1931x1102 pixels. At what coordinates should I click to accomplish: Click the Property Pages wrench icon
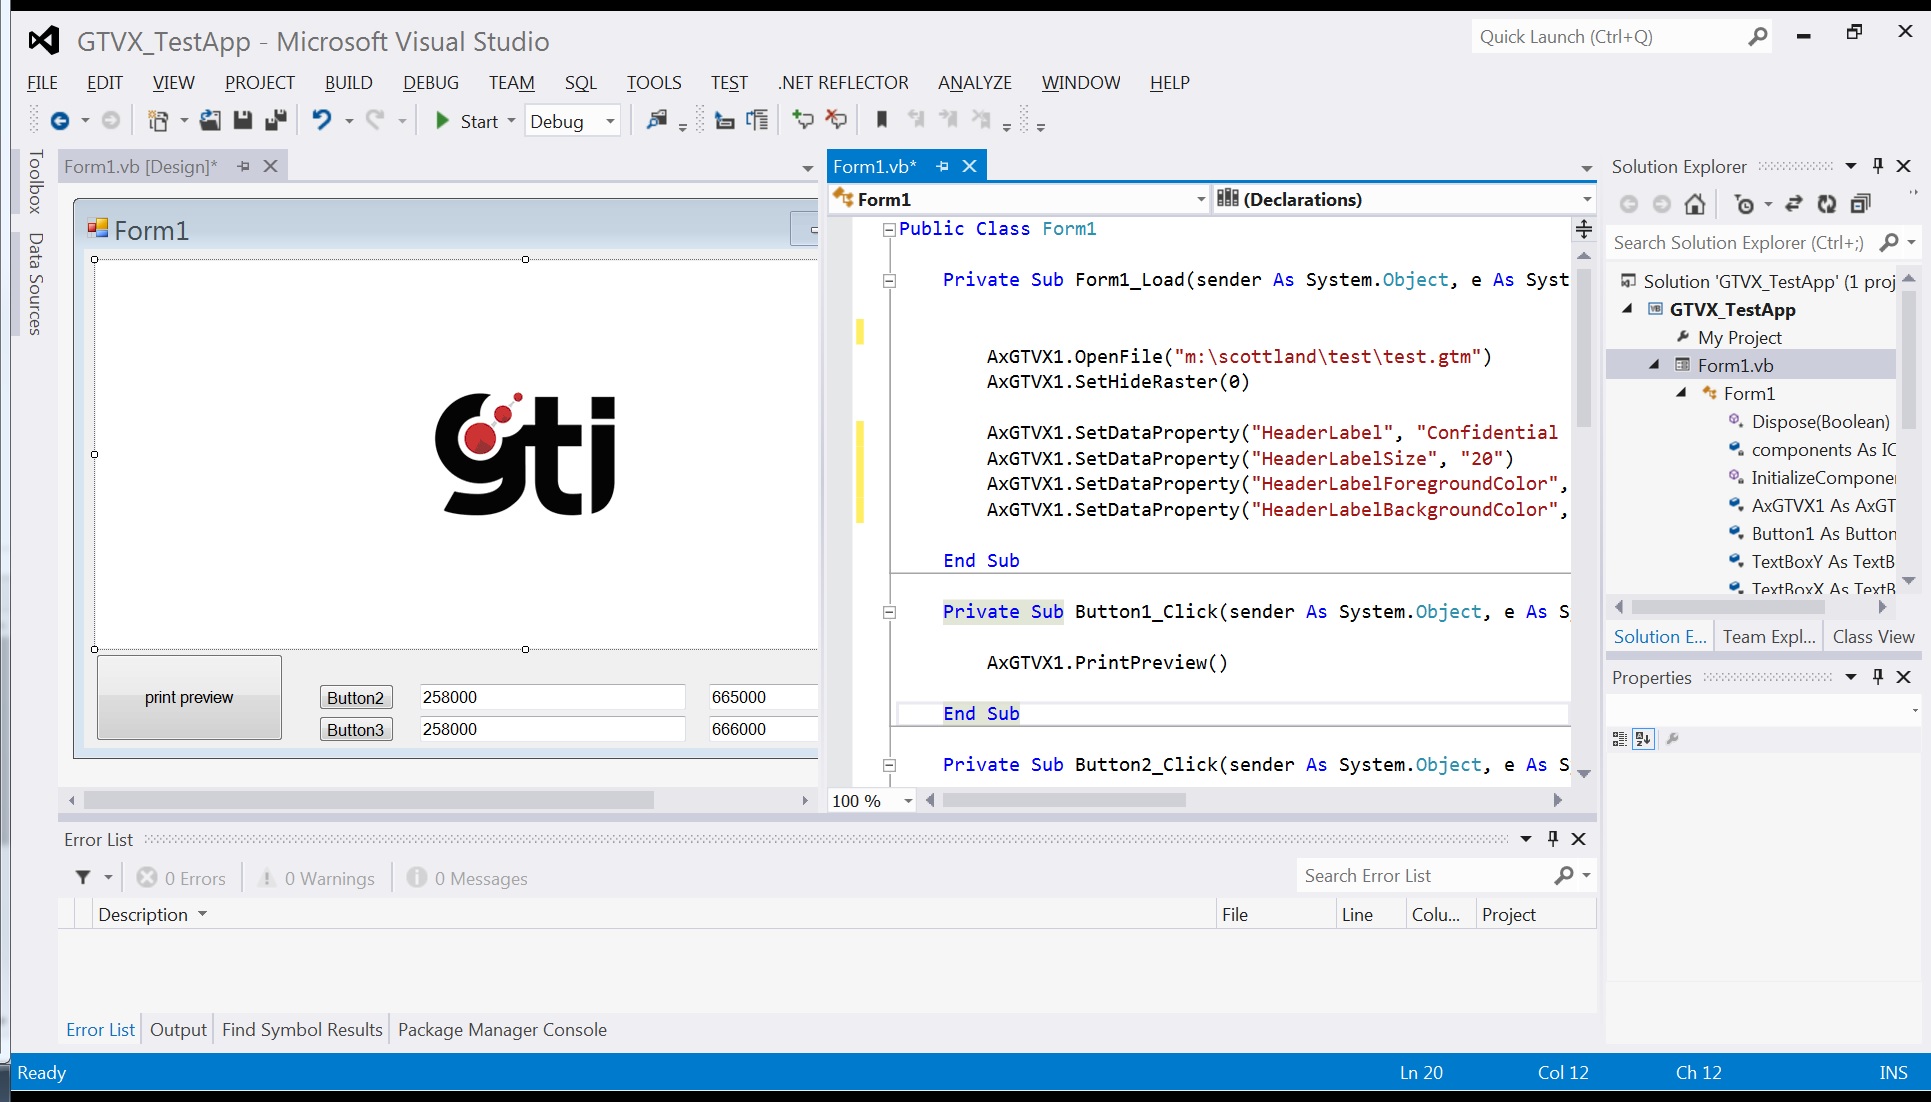(1672, 739)
